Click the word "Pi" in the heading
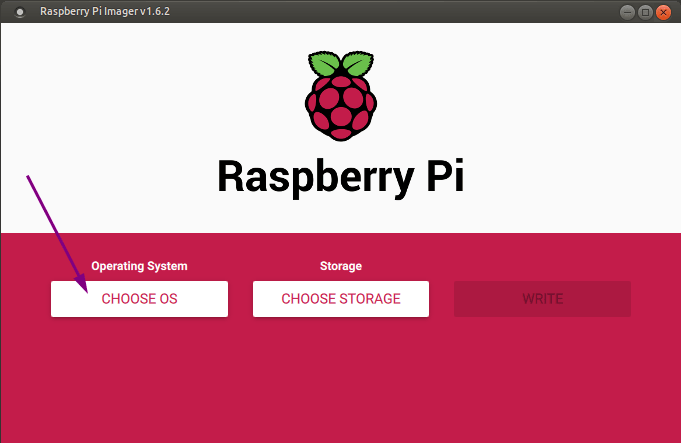 [x=436, y=177]
